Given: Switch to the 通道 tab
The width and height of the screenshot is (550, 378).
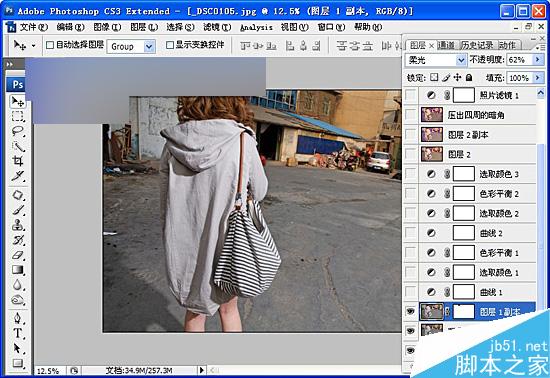Looking at the screenshot, I should (446, 45).
